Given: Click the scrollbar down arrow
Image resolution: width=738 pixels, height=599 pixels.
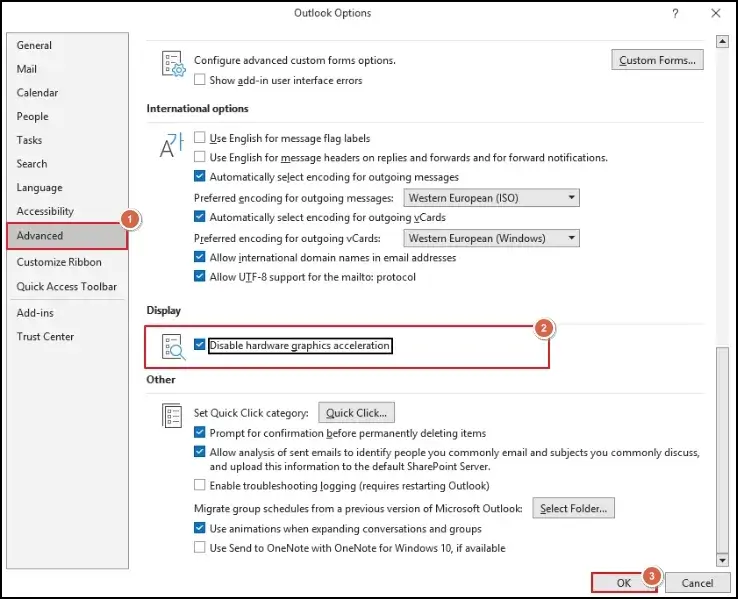Looking at the screenshot, I should pos(722,559).
